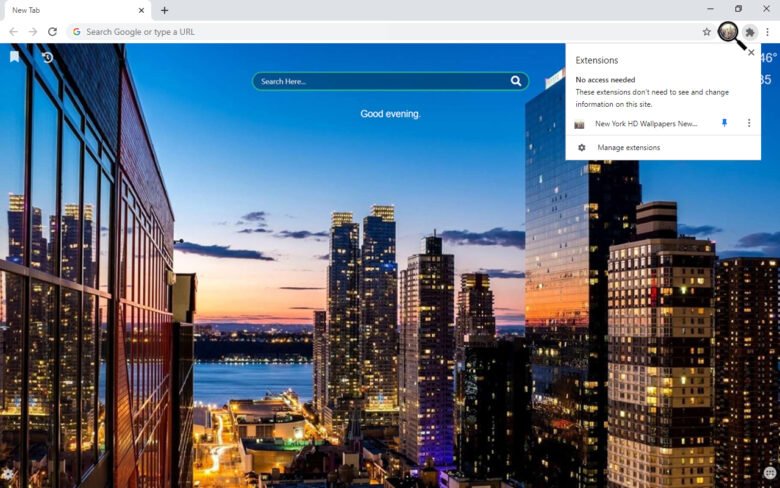
Task: Open more actions for New York HD Wallpapers
Action: pos(749,123)
